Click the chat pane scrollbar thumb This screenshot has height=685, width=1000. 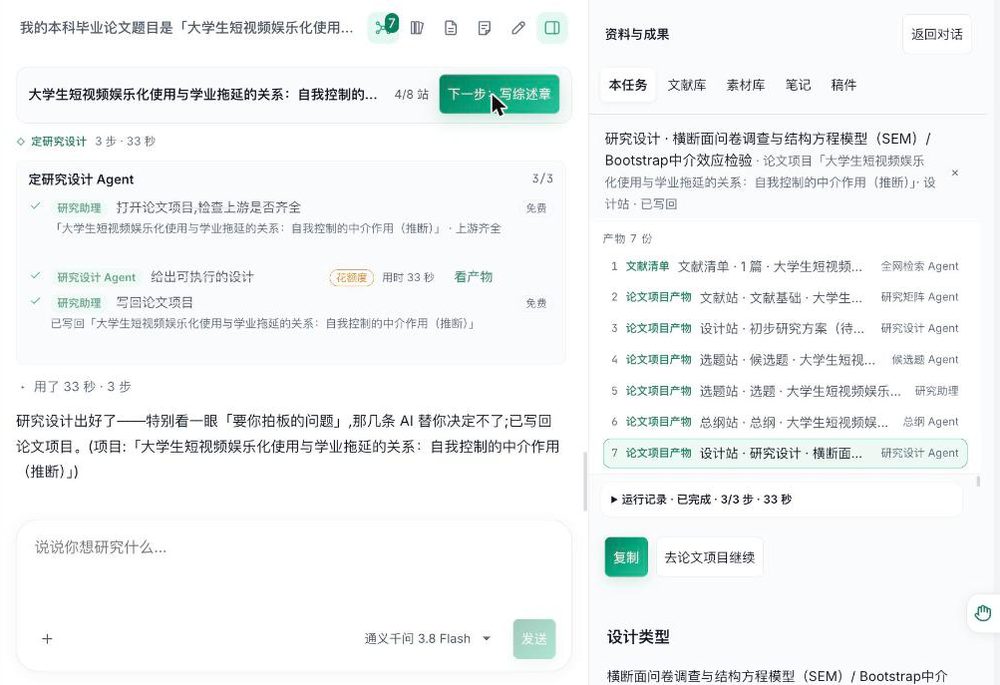(585, 482)
